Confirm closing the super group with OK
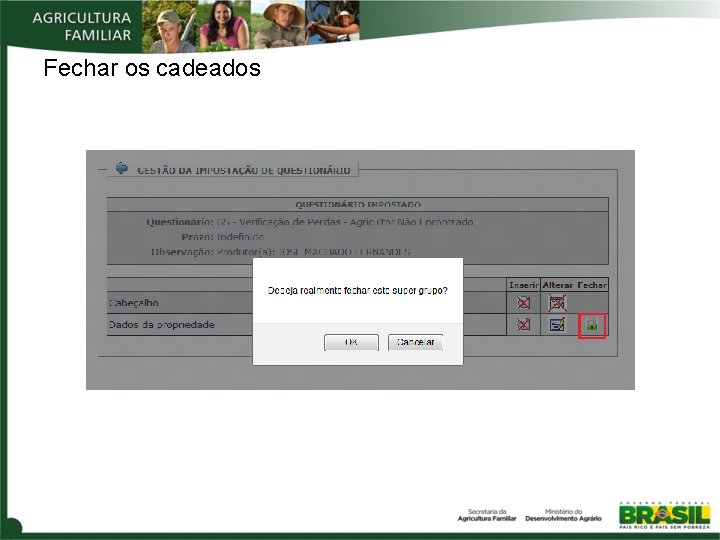This screenshot has height=540, width=720. pyautogui.click(x=351, y=342)
